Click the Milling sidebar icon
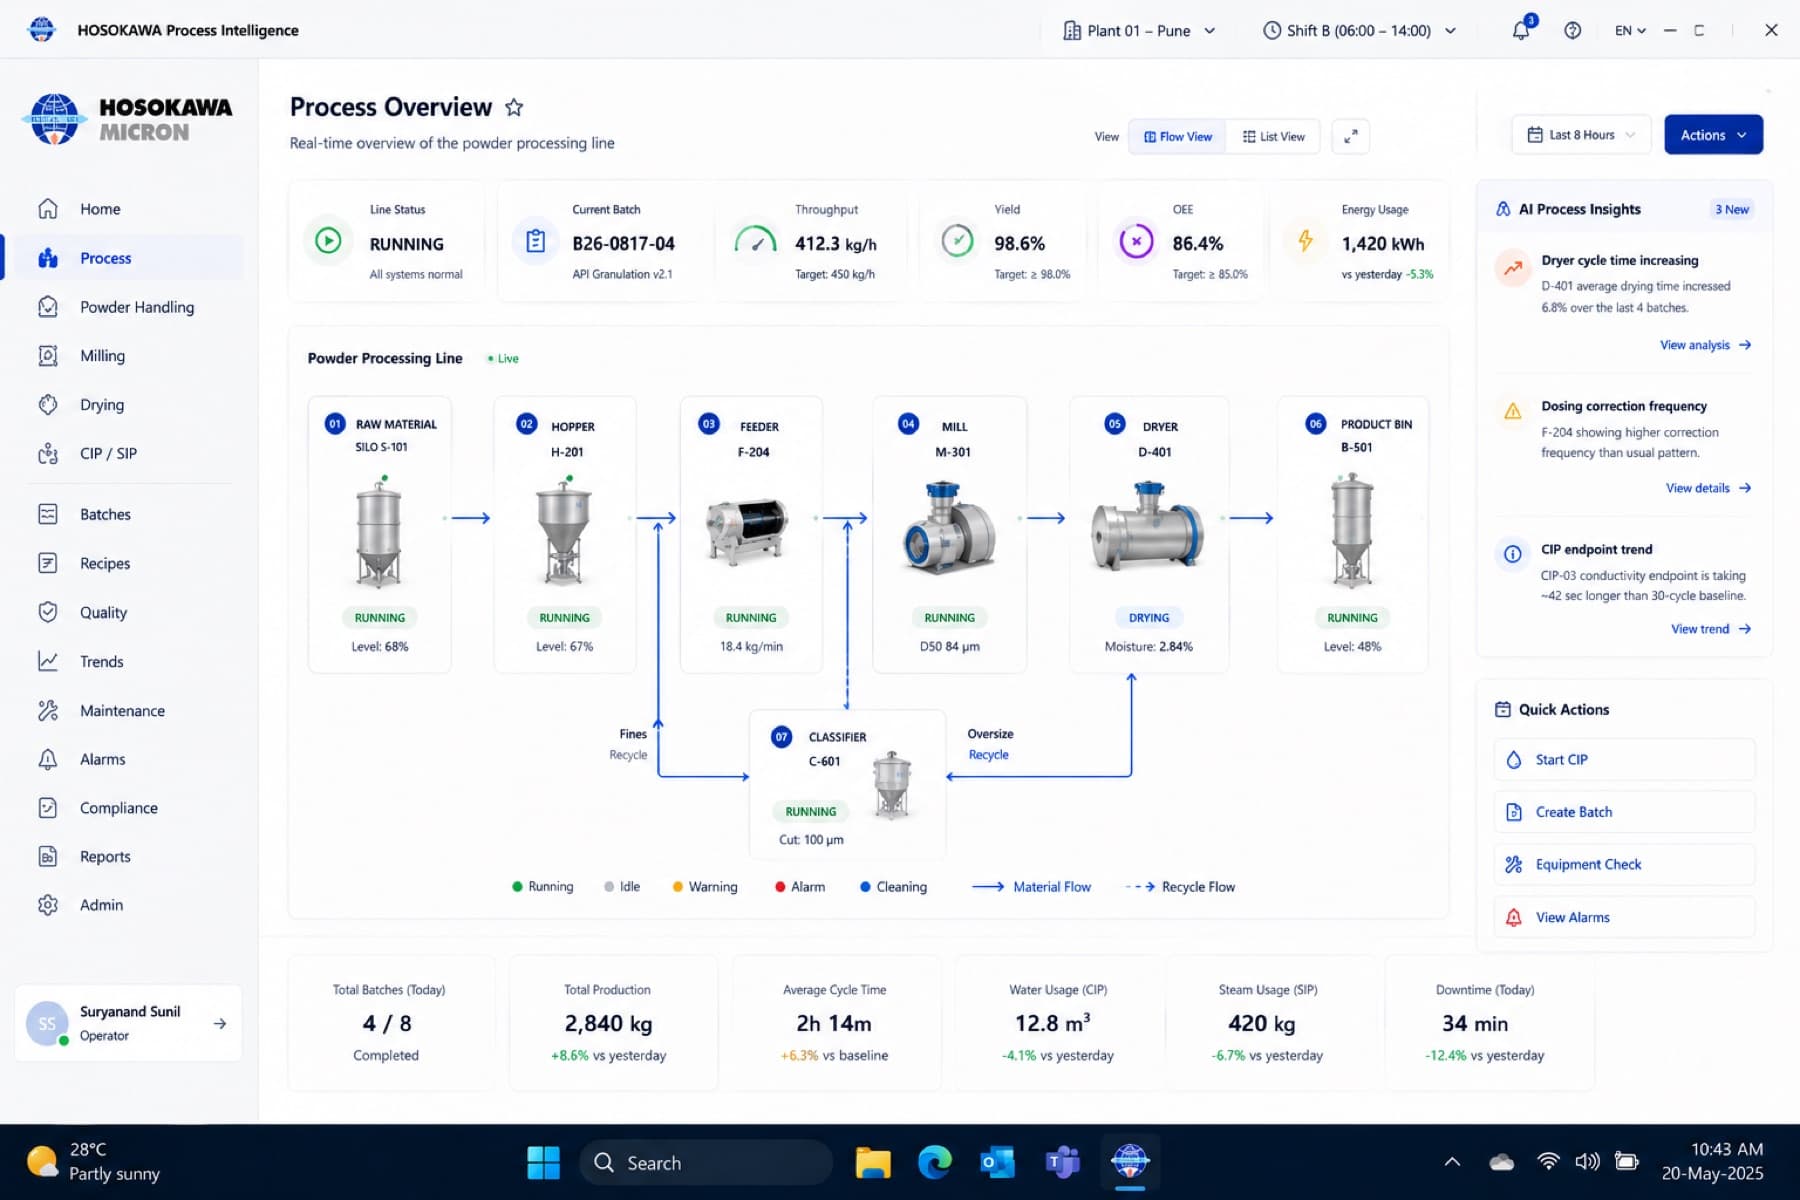Viewport: 1800px width, 1200px height. tap(48, 356)
